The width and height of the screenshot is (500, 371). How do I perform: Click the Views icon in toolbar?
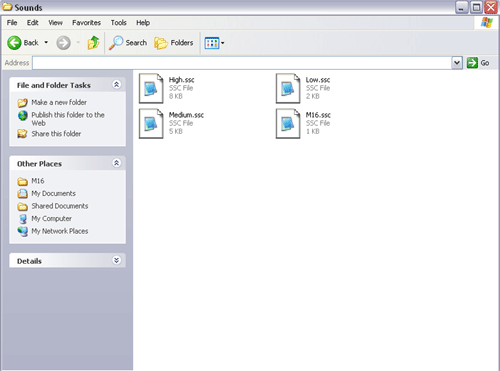pos(212,43)
